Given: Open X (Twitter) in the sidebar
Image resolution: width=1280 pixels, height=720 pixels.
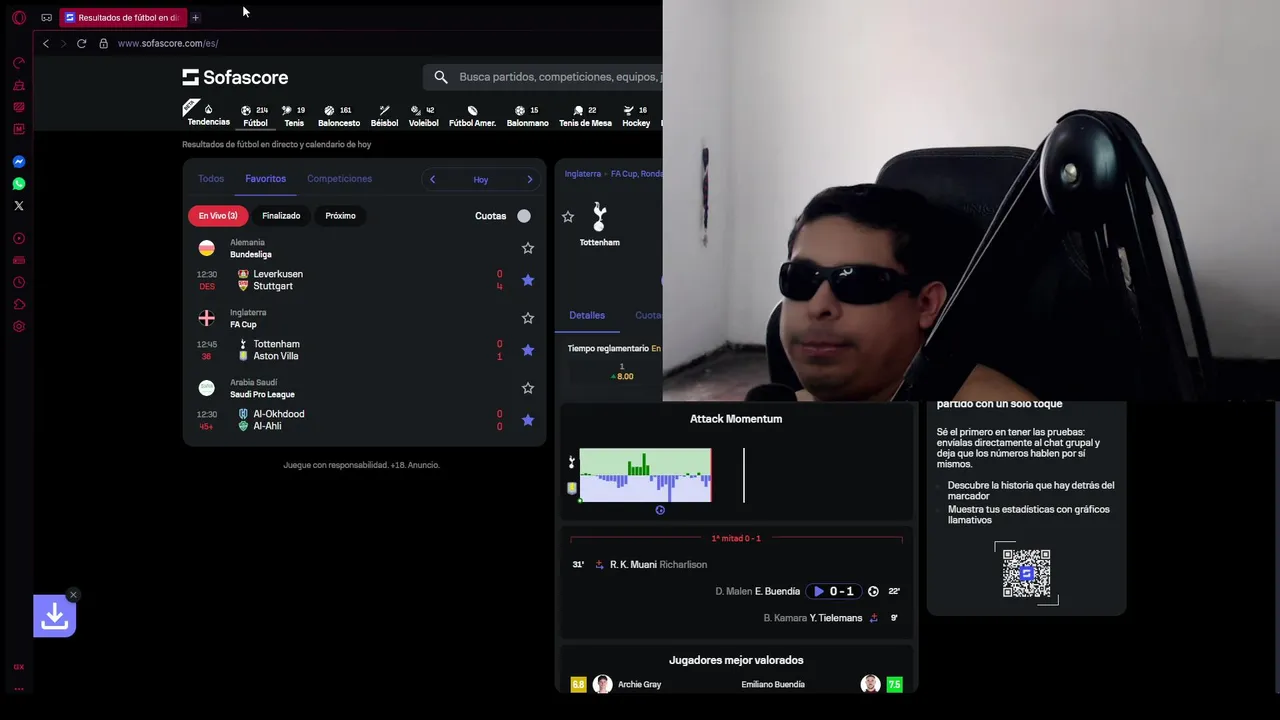Looking at the screenshot, I should point(18,206).
